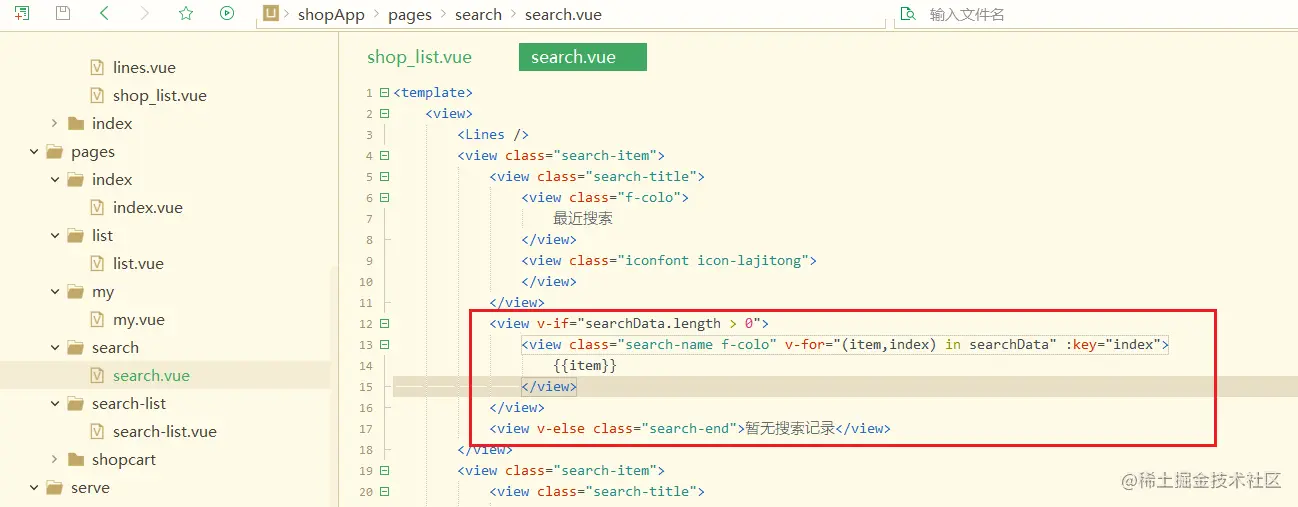Click search.vue in the breadcrumb
This screenshot has width=1298, height=507.
point(563,15)
